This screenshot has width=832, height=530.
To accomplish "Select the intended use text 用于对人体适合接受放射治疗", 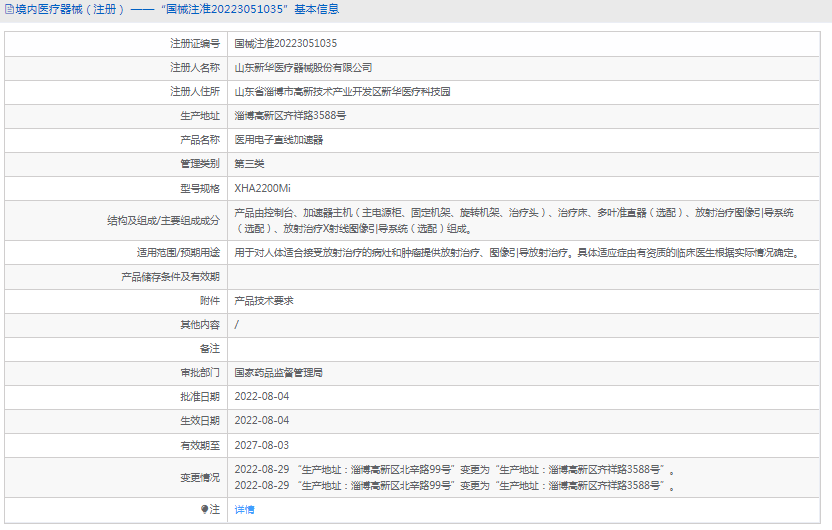I will coord(517,253).
